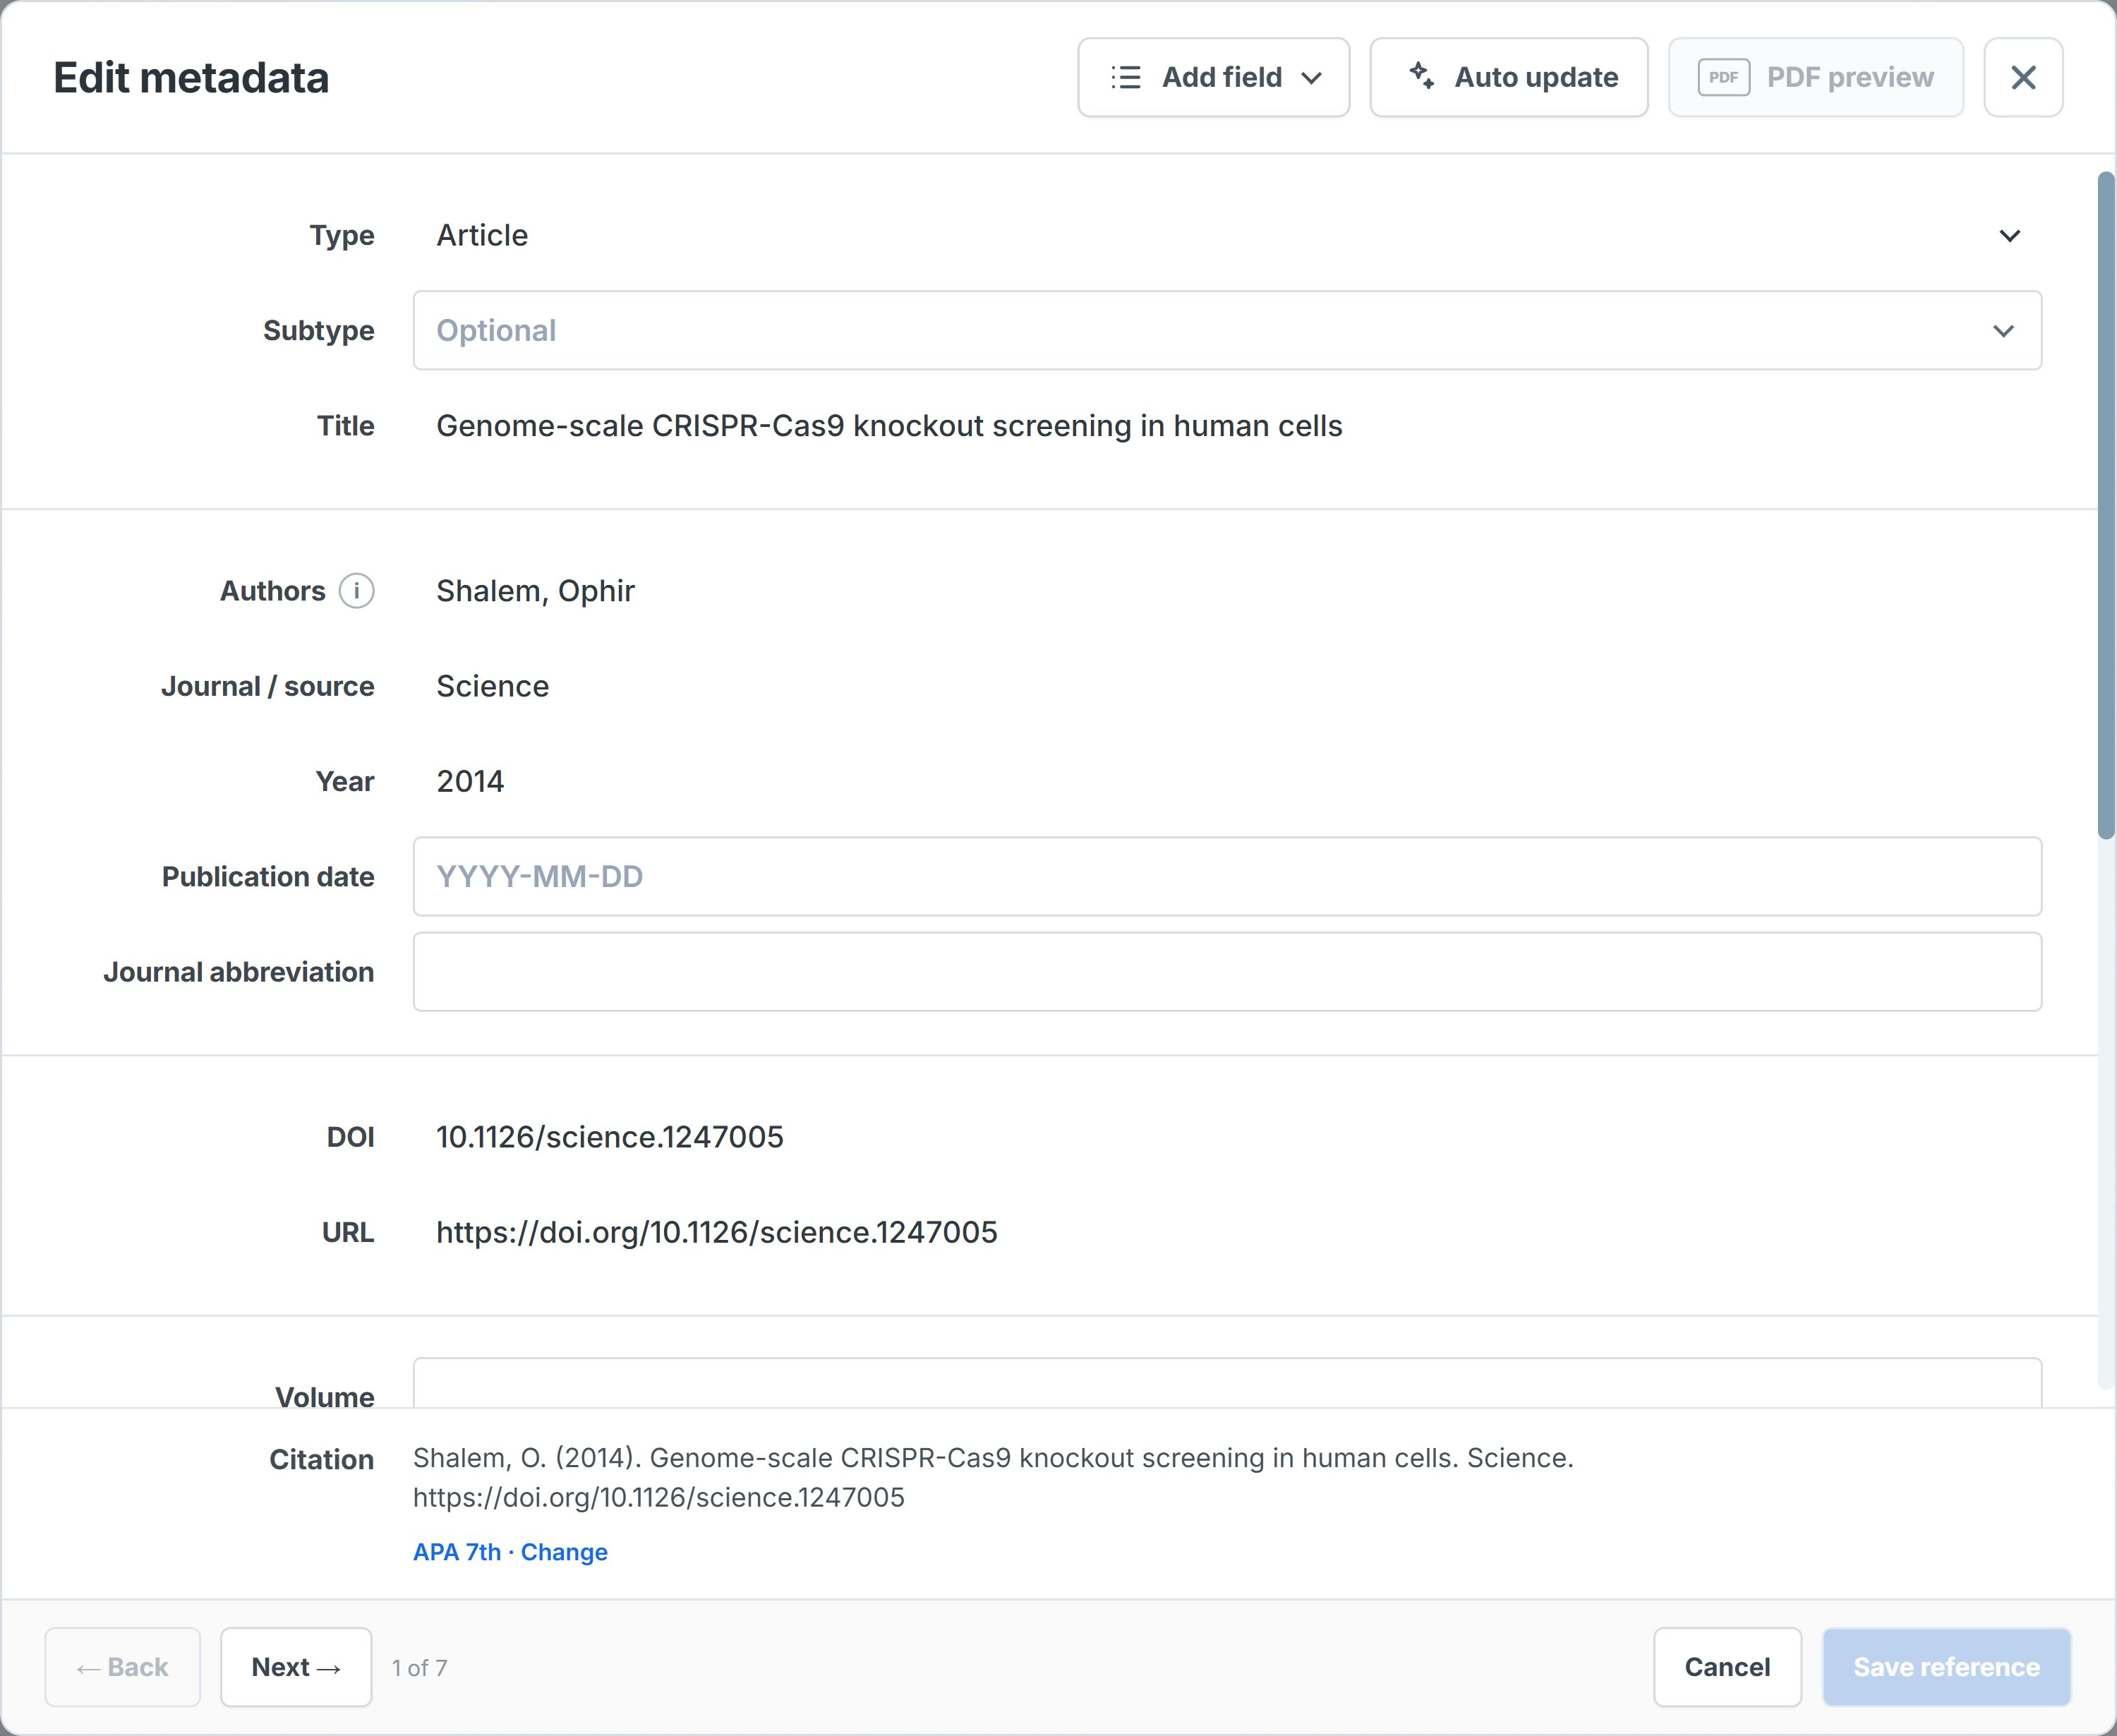Click the DOI value 10.1126/science.1247005
The width and height of the screenshot is (2117, 1736).
(610, 1137)
